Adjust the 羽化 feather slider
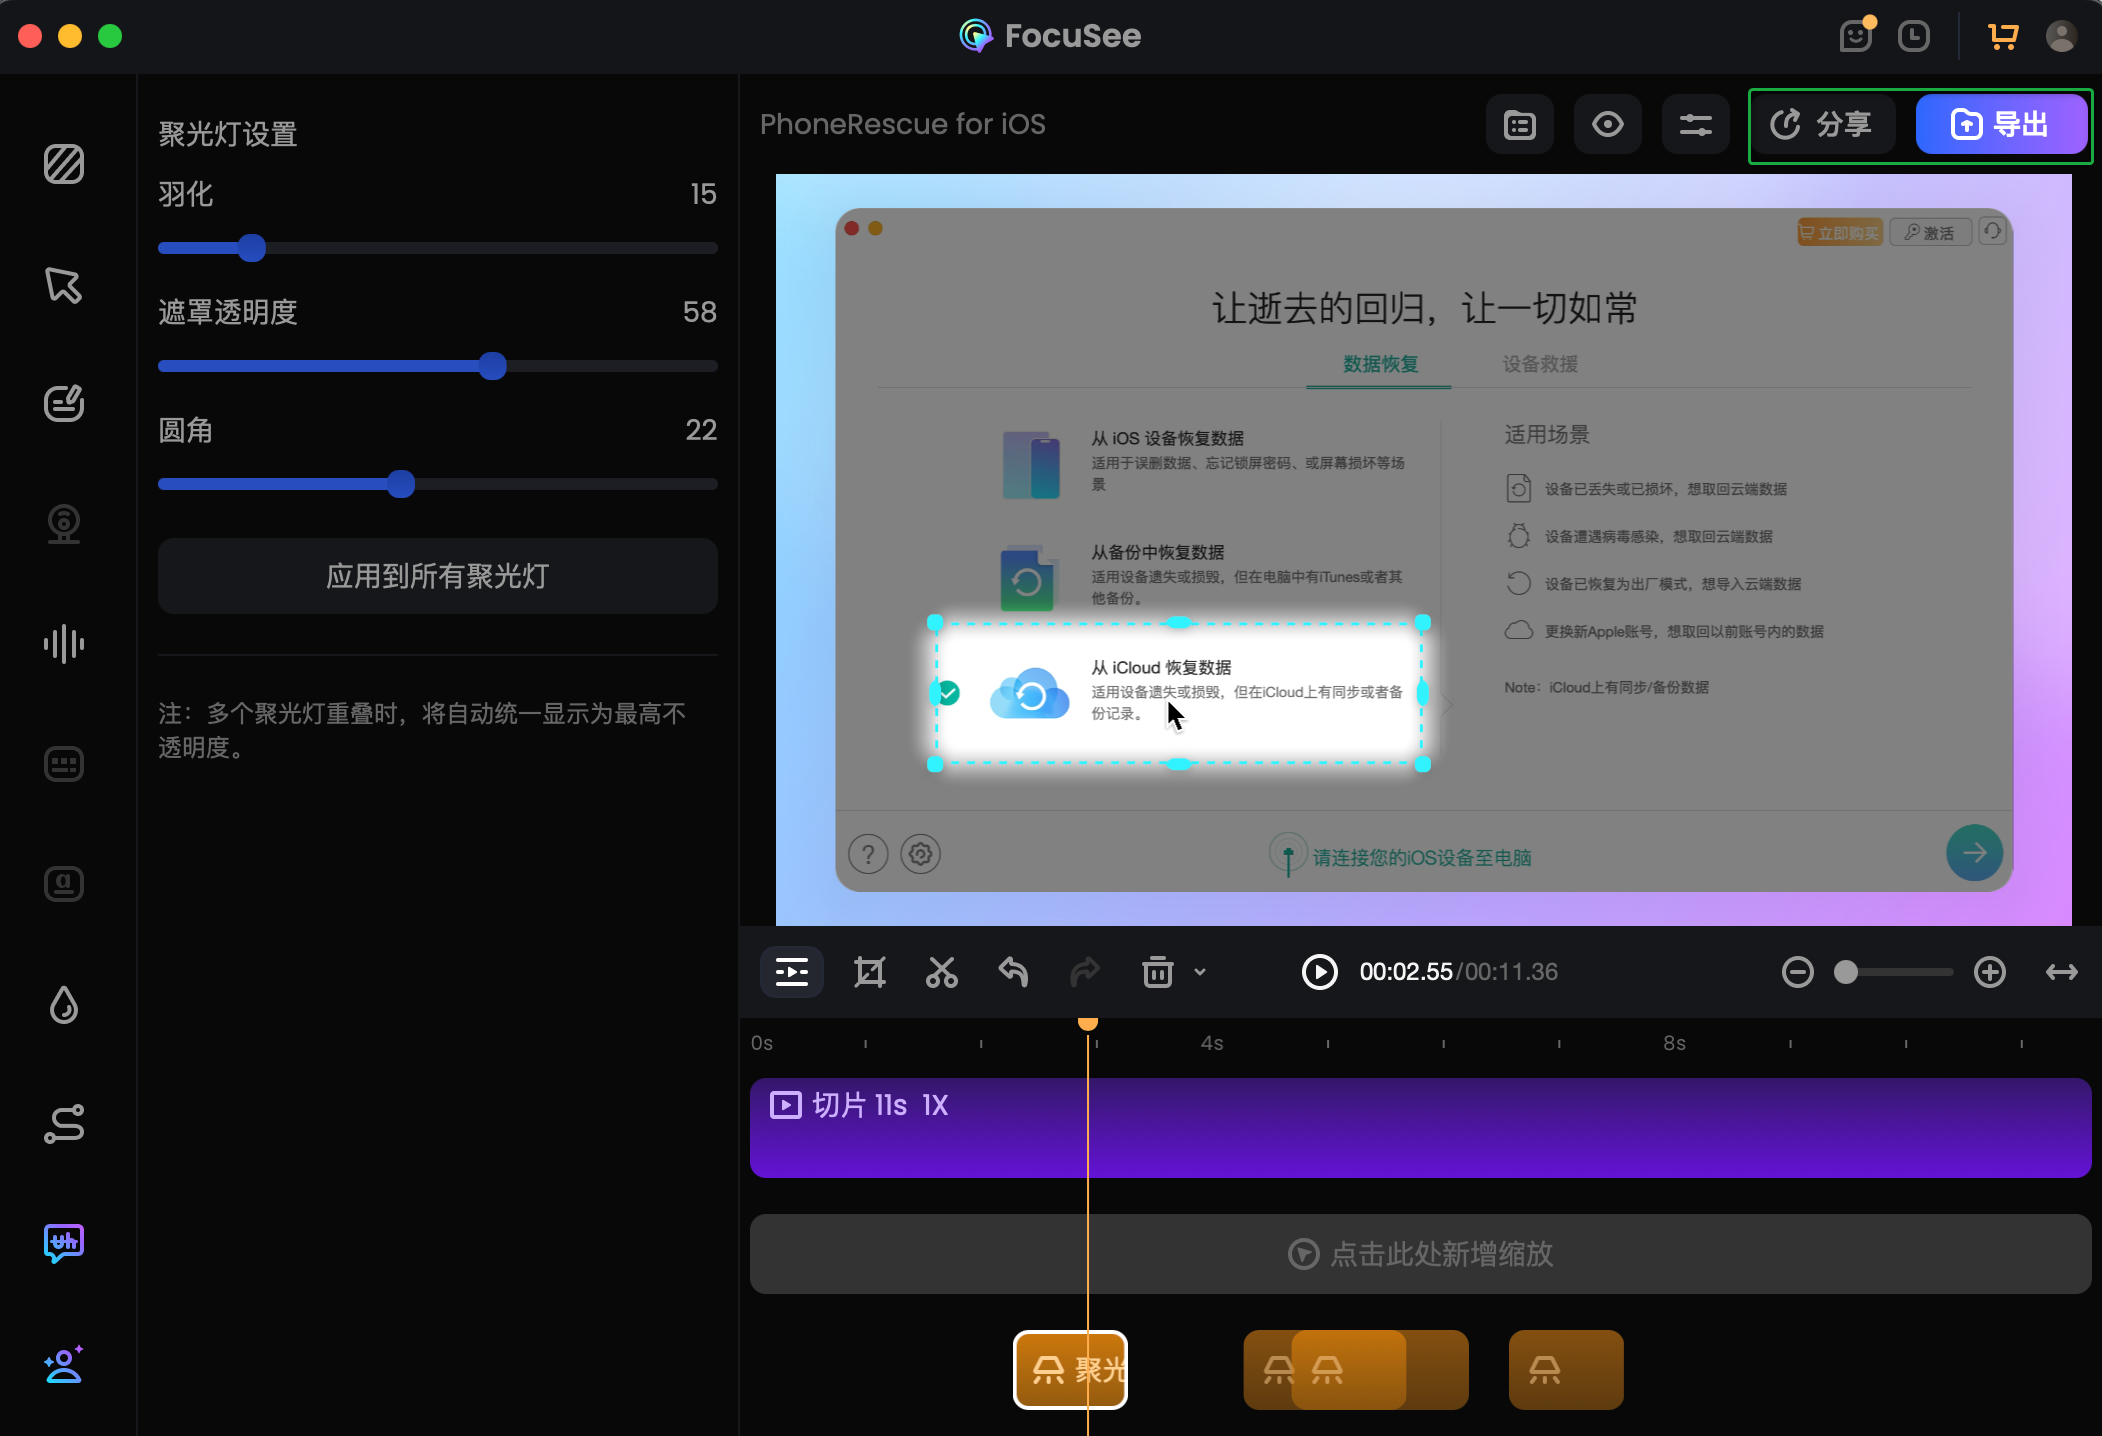The width and height of the screenshot is (2102, 1436). click(252, 248)
